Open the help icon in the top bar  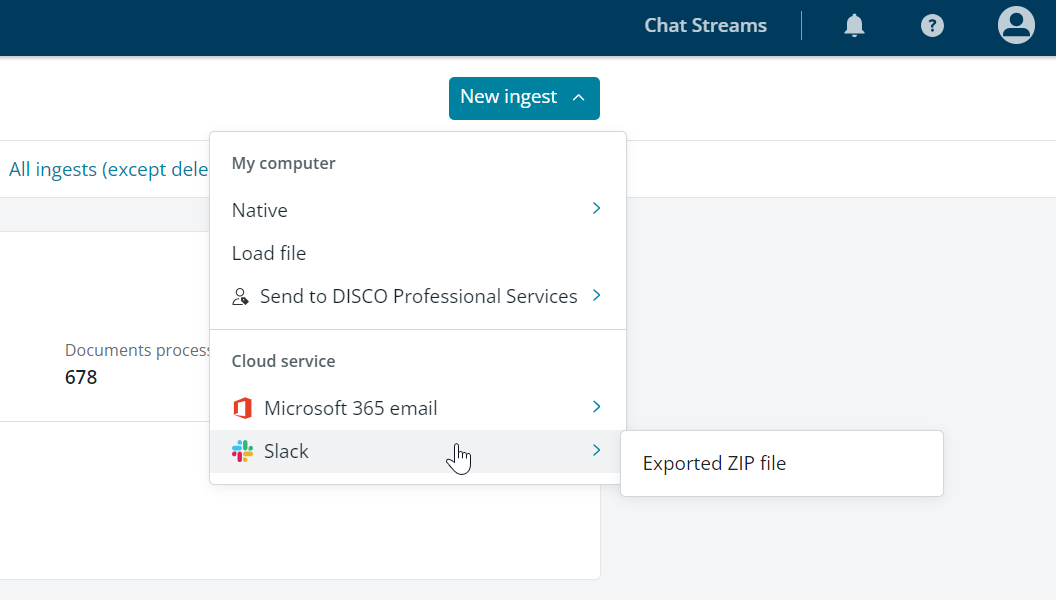[x=932, y=25]
